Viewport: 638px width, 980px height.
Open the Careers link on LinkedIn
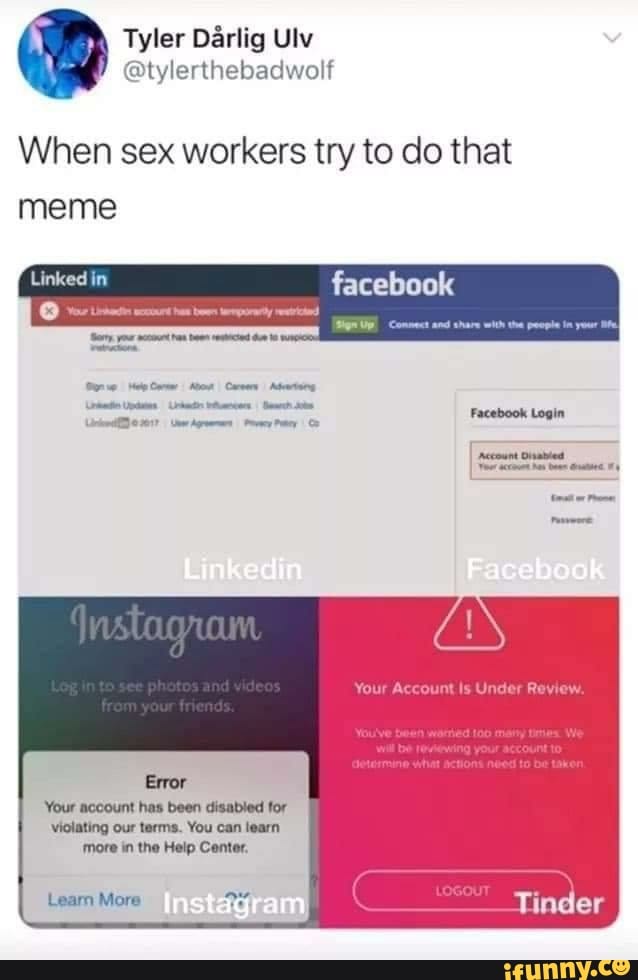(x=242, y=386)
